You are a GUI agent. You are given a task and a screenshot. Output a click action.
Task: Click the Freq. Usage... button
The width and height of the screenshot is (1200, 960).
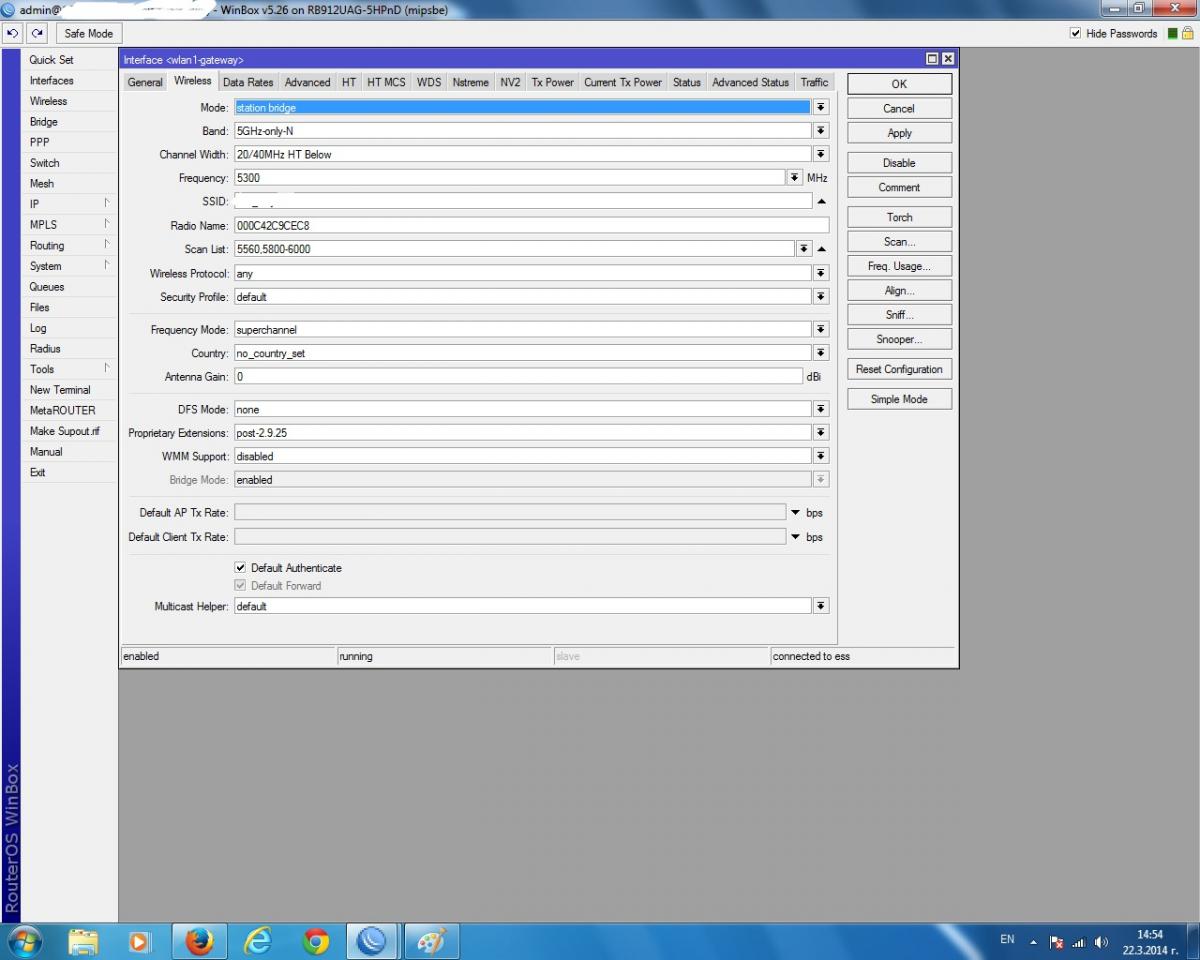click(x=898, y=266)
